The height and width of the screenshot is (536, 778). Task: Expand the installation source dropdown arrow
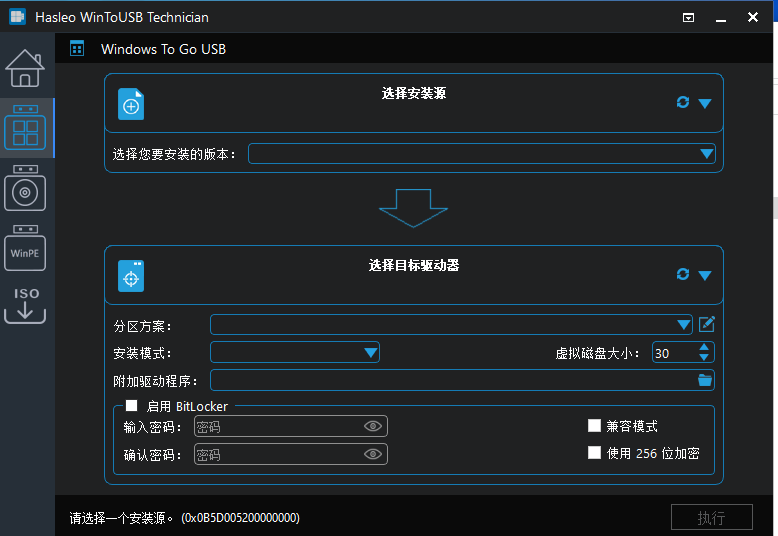[x=705, y=103]
